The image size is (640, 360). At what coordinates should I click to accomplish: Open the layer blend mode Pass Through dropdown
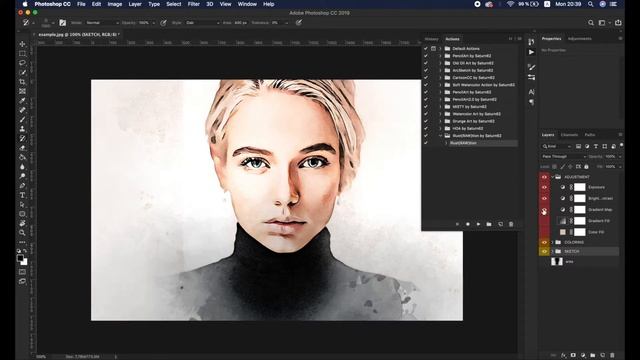click(x=564, y=157)
